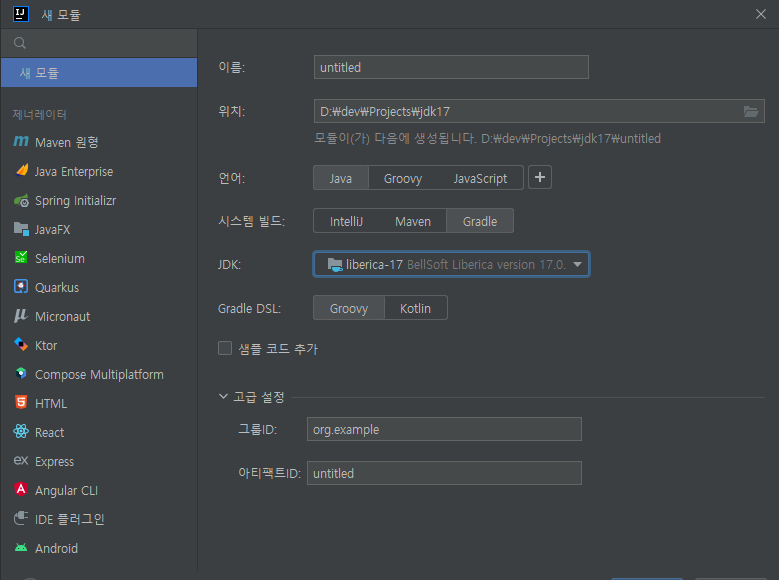
Task: Click the 위치 path field
Action: pos(539,111)
